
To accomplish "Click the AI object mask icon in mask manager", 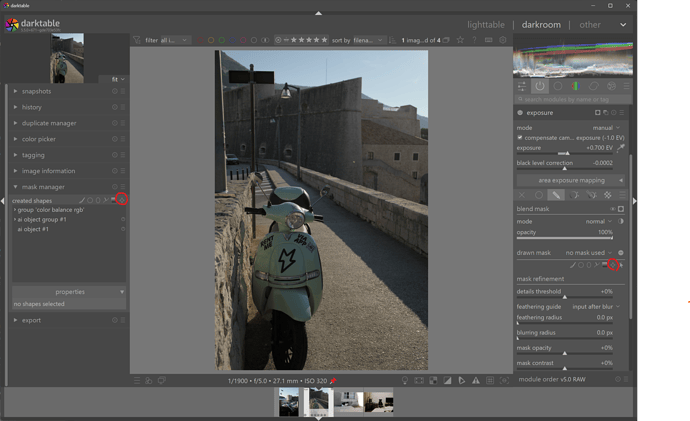I will click(121, 200).
